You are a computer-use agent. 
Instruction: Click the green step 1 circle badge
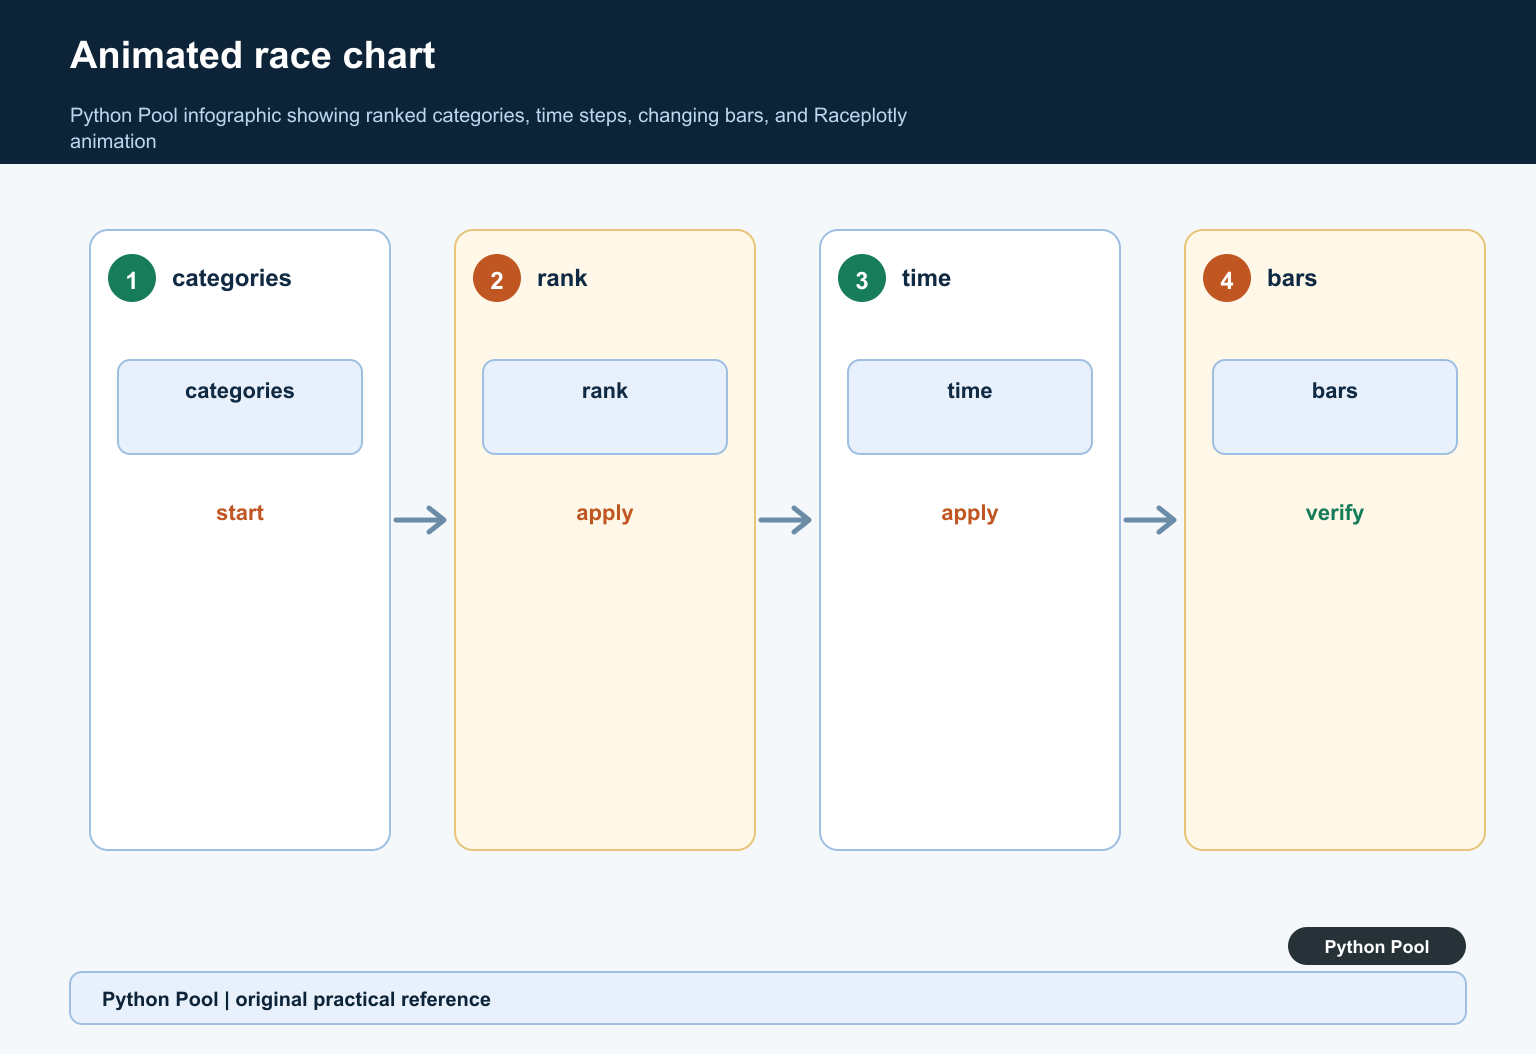[132, 278]
